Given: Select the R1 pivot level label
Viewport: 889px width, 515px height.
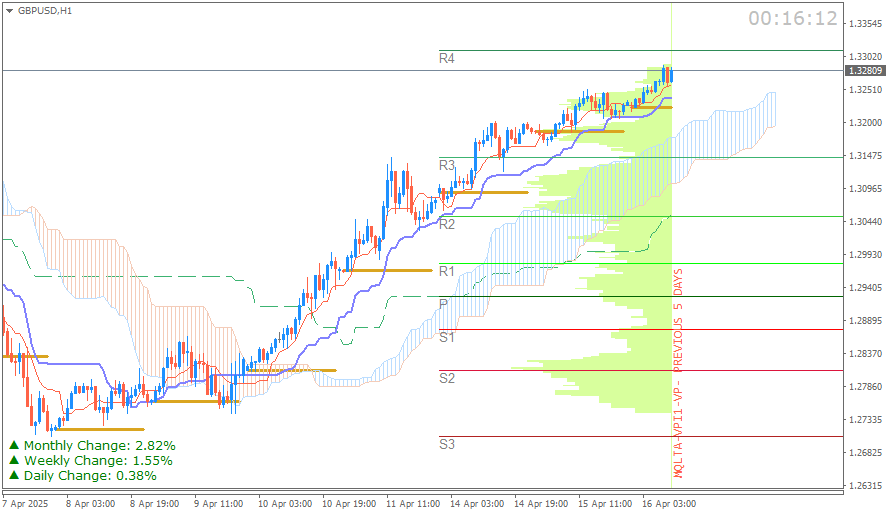Looking at the screenshot, I should coord(447,271).
